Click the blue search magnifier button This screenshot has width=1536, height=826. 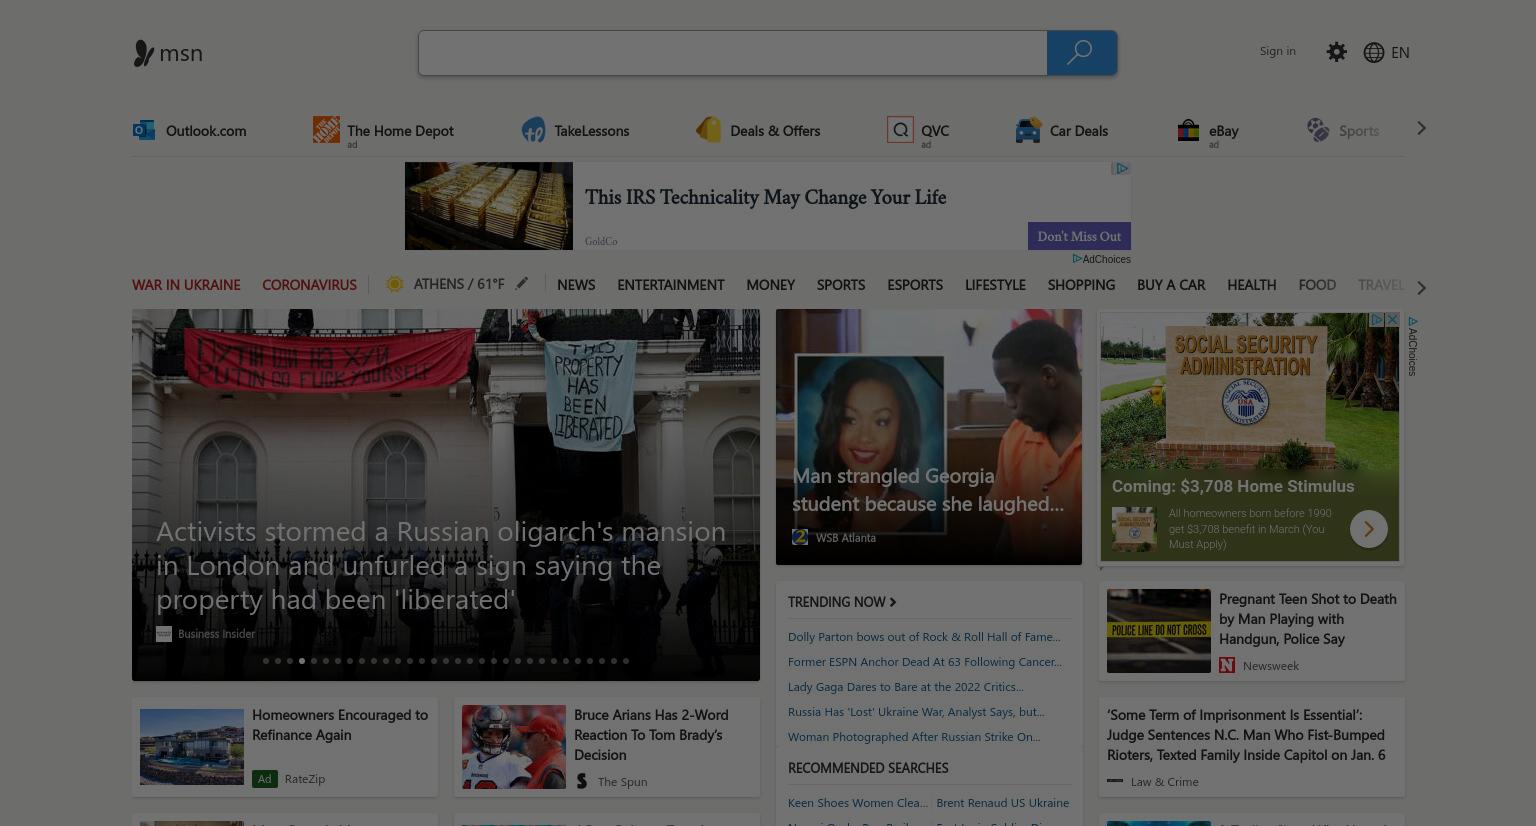point(1082,53)
